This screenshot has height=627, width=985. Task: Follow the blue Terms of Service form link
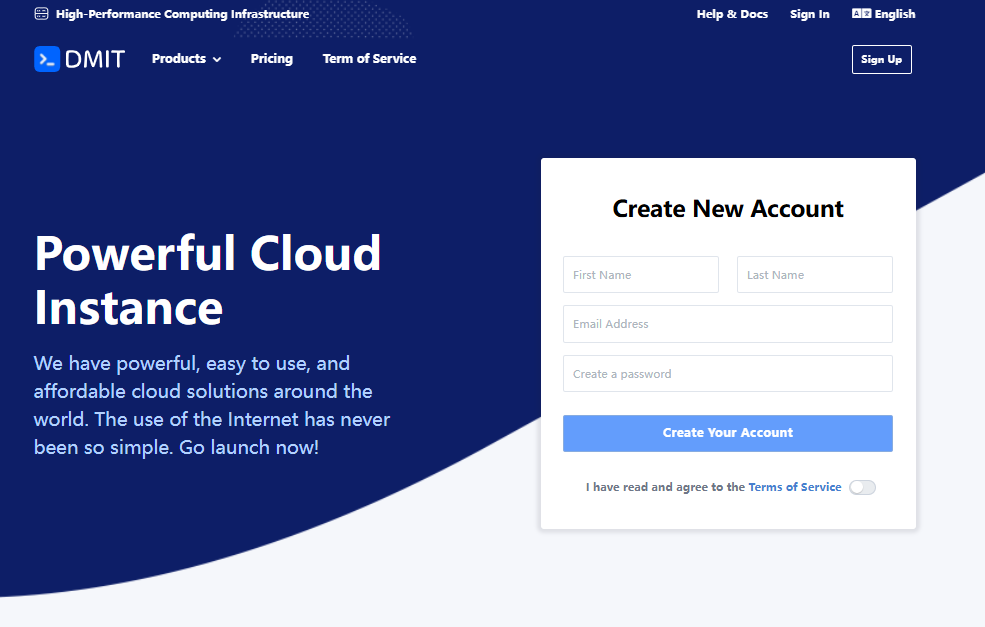[795, 487]
